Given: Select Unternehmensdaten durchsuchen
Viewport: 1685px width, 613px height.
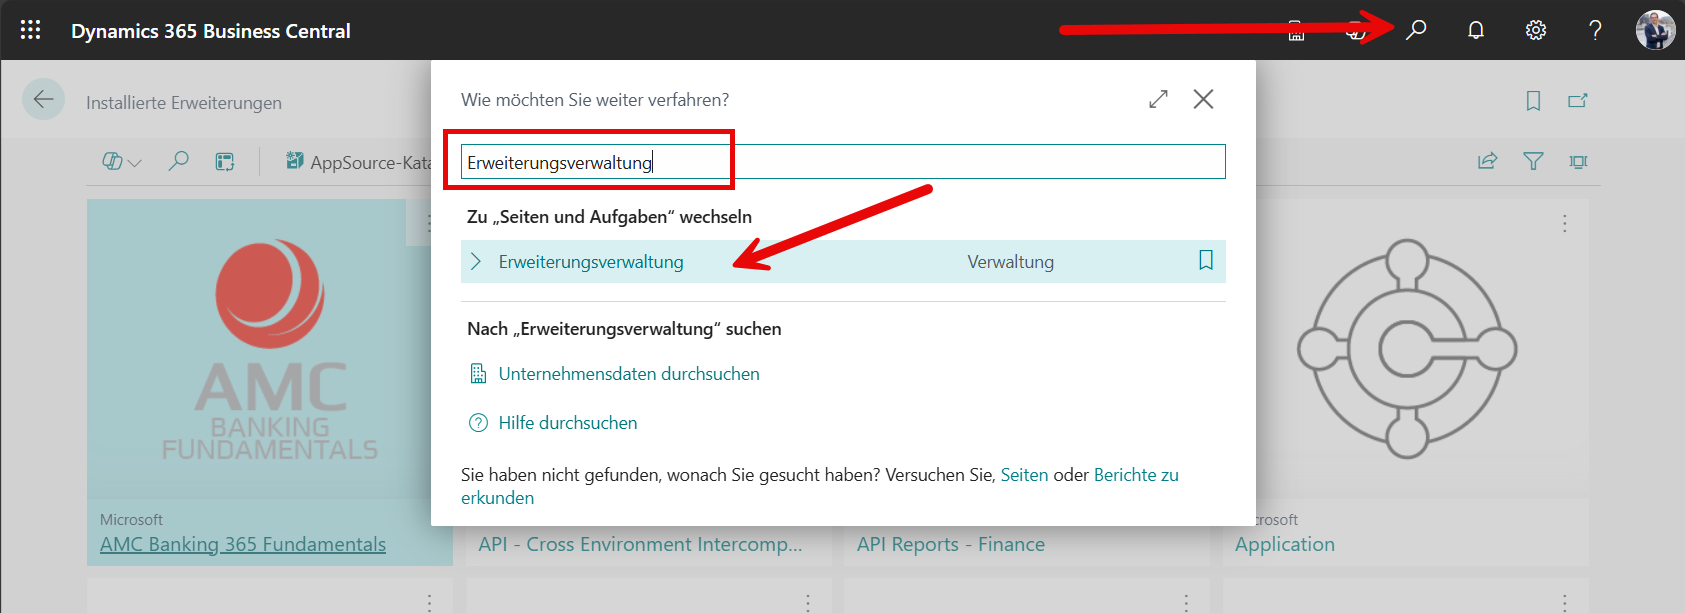Looking at the screenshot, I should 629,374.
